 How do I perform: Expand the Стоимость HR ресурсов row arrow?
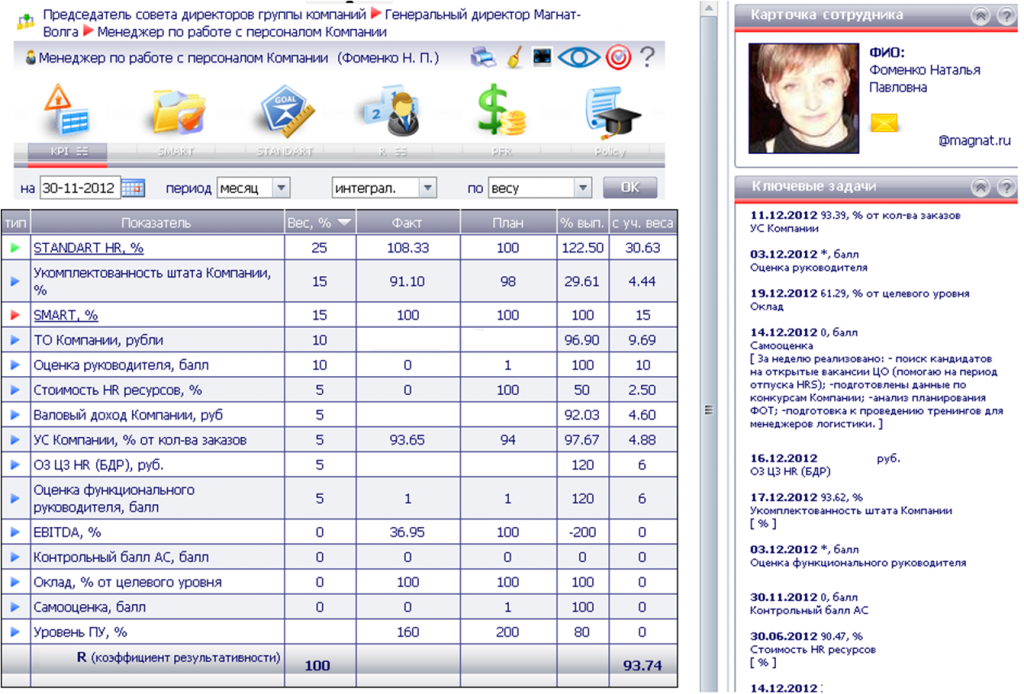point(15,390)
